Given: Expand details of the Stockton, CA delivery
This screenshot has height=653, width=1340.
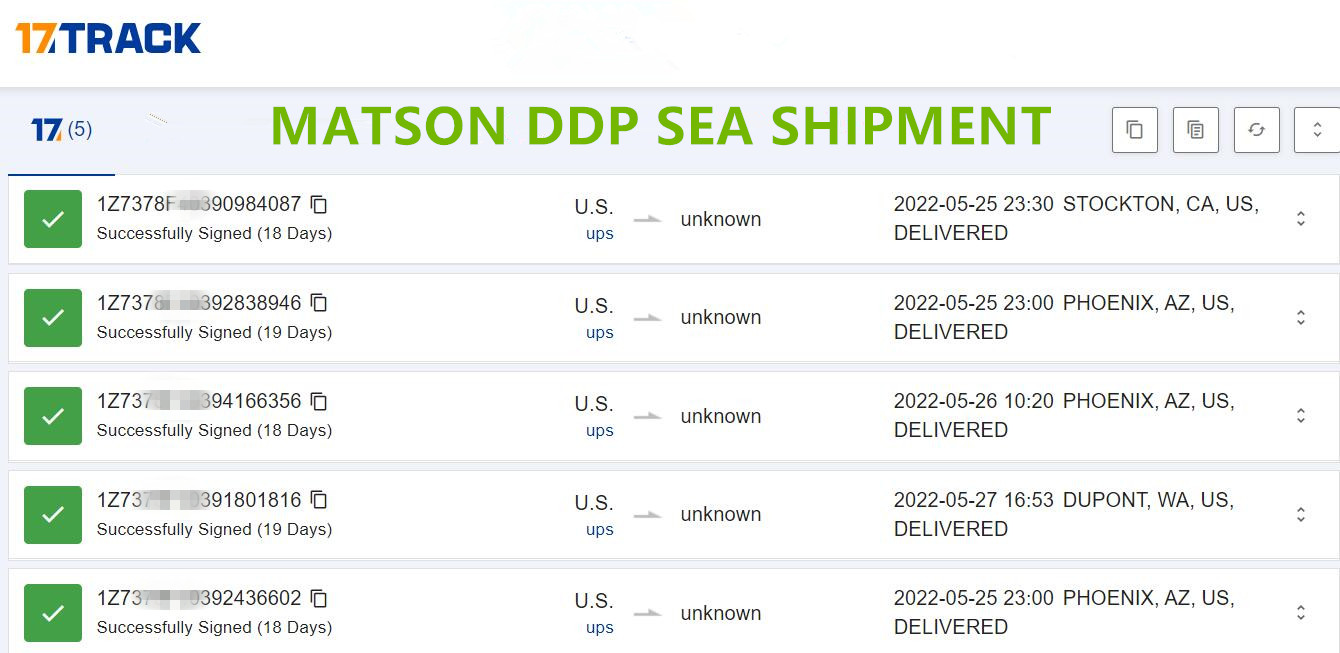Looking at the screenshot, I should pos(1301,218).
